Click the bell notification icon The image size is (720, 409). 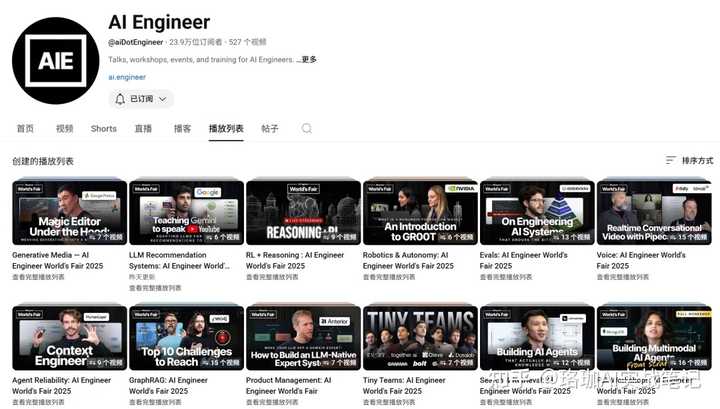tap(120, 99)
